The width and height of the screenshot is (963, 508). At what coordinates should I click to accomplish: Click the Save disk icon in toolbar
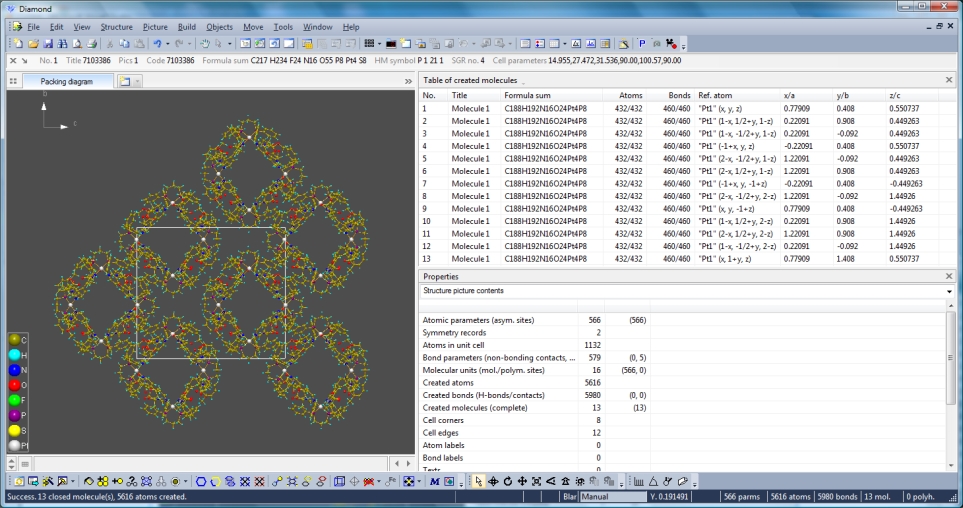[47, 44]
